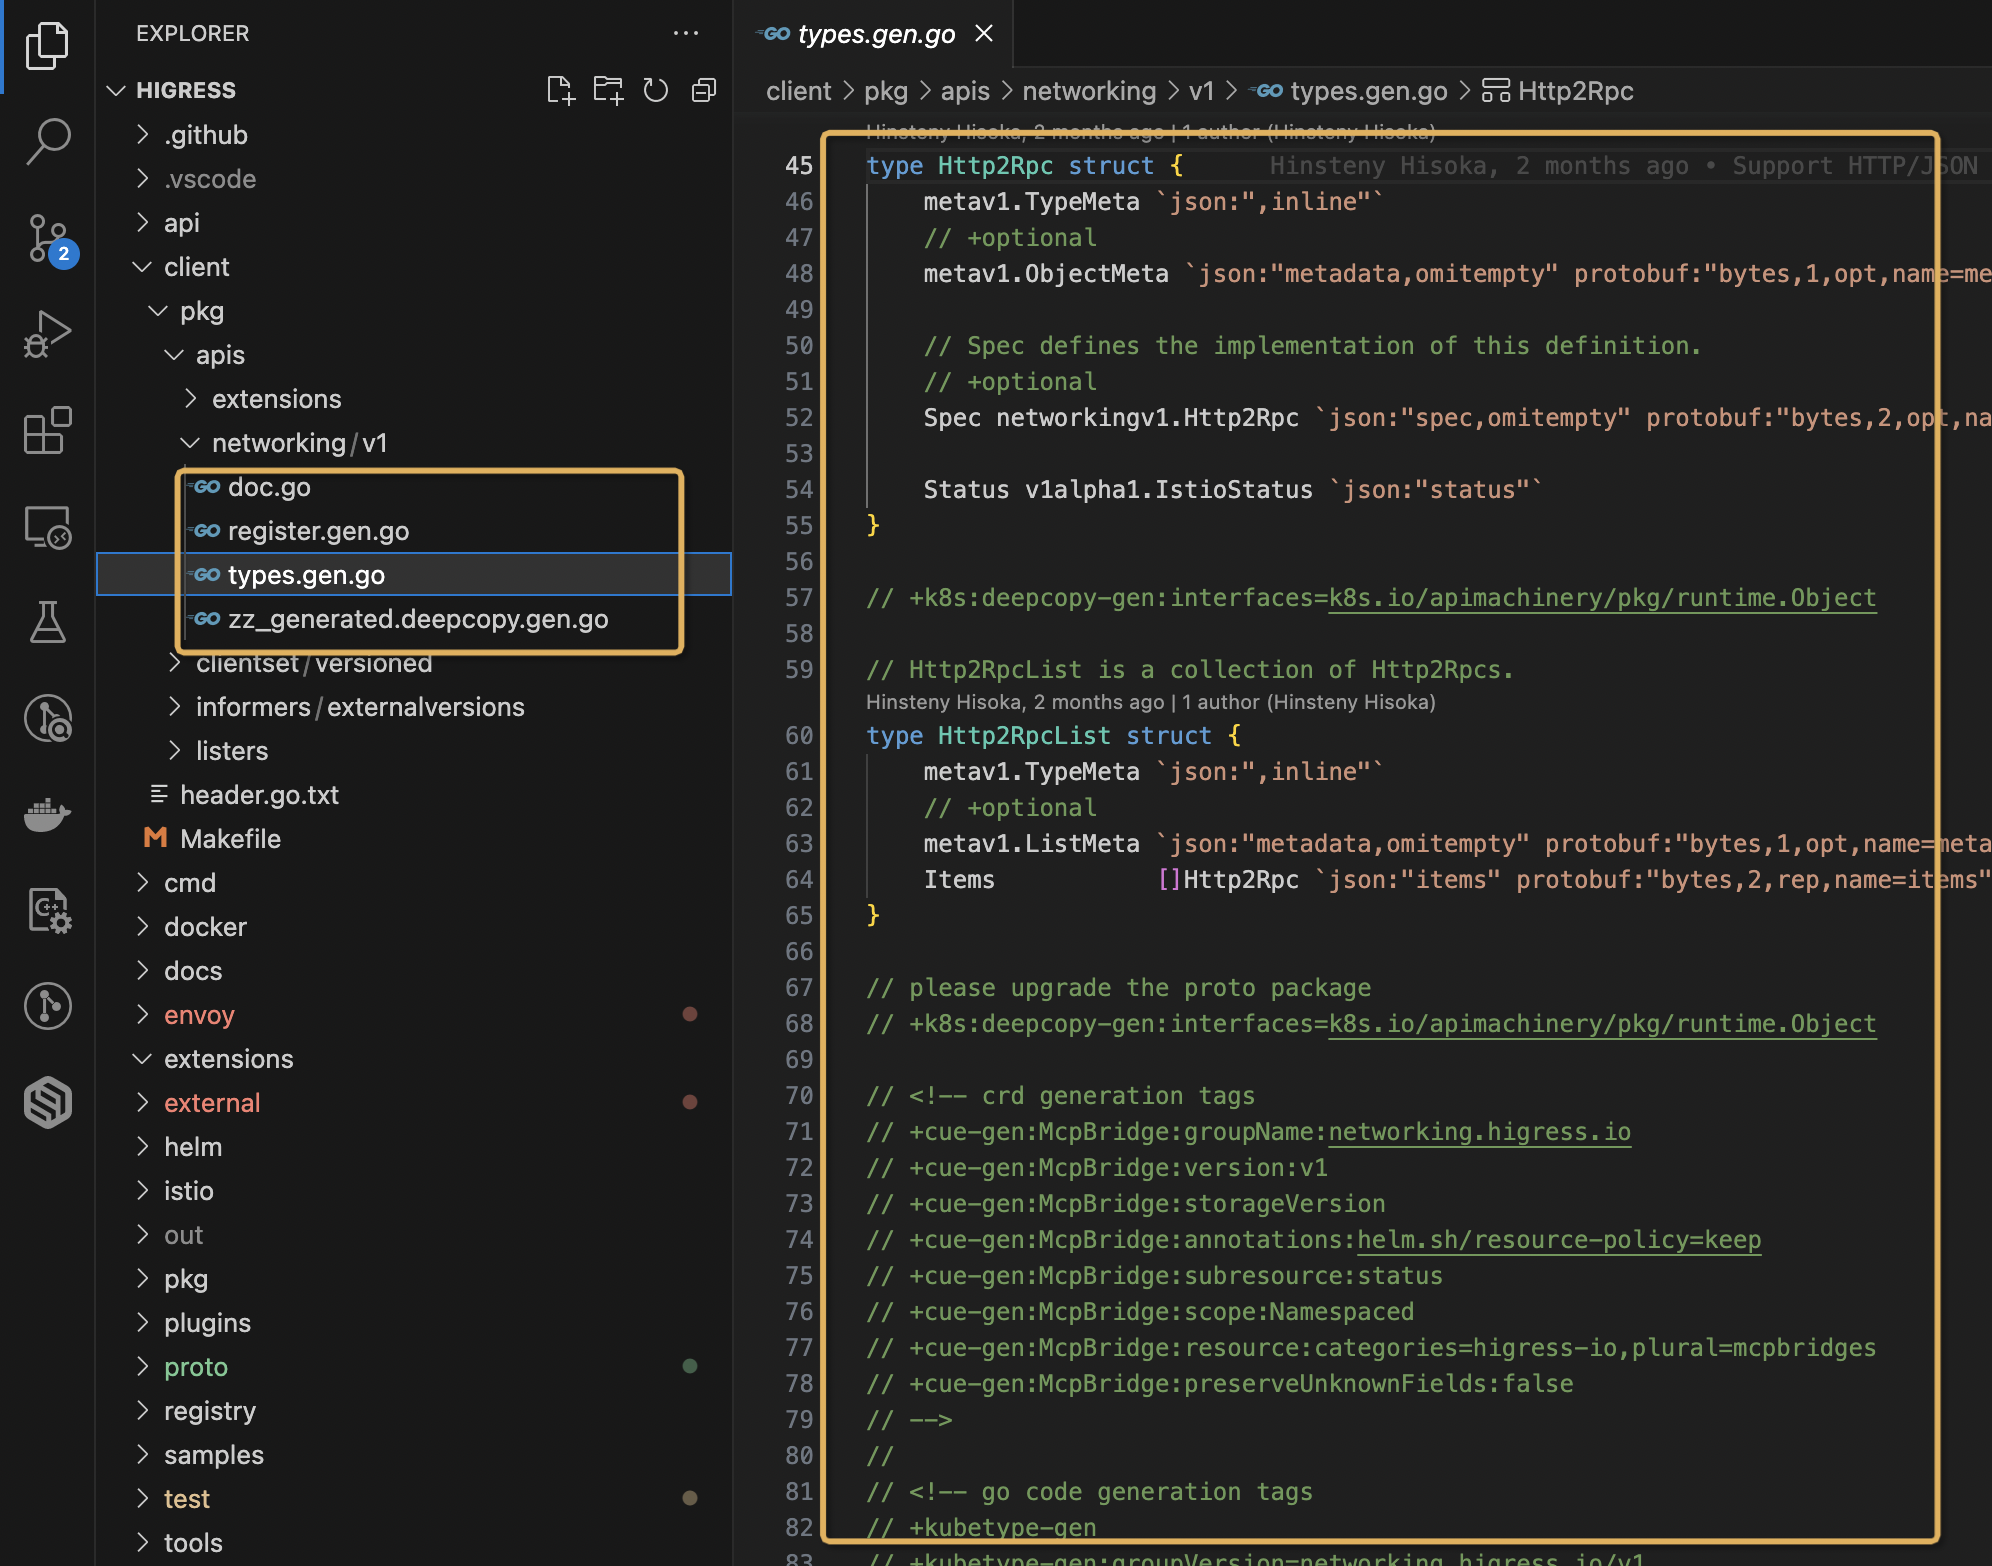Open the Search panel
The height and width of the screenshot is (1566, 1992).
coord(47,140)
